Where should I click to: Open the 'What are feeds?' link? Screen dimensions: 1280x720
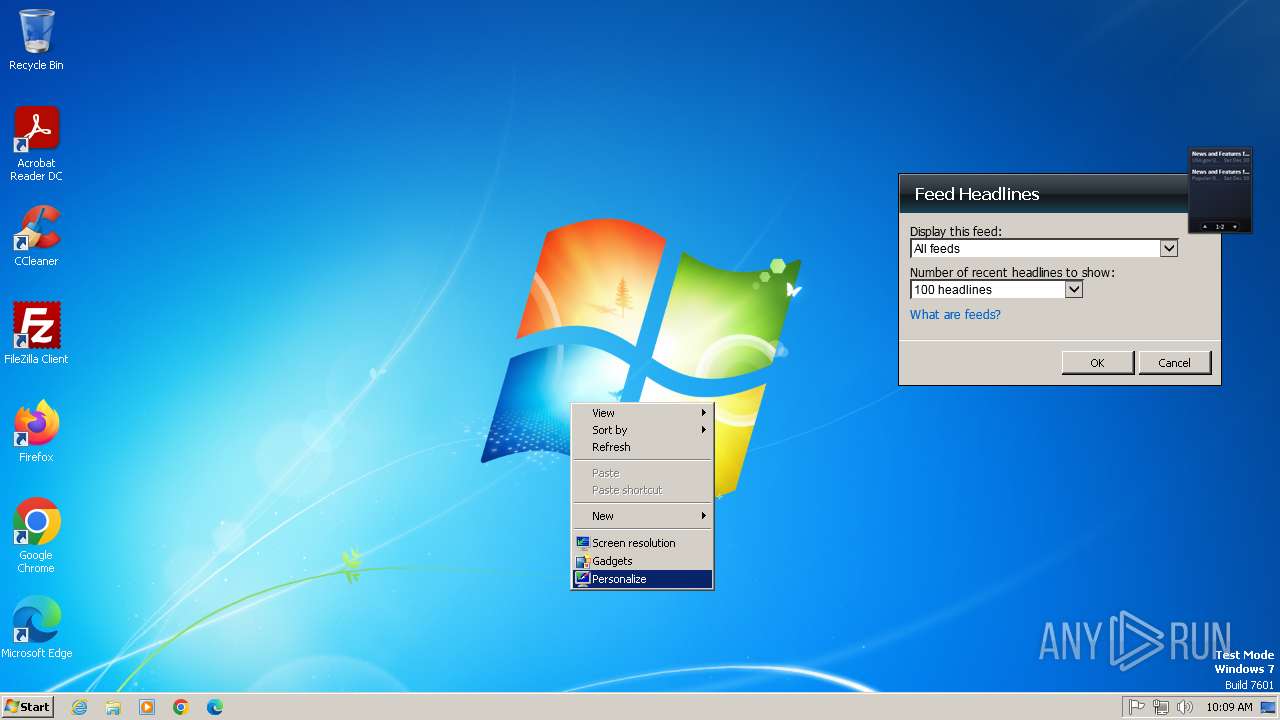coord(955,314)
